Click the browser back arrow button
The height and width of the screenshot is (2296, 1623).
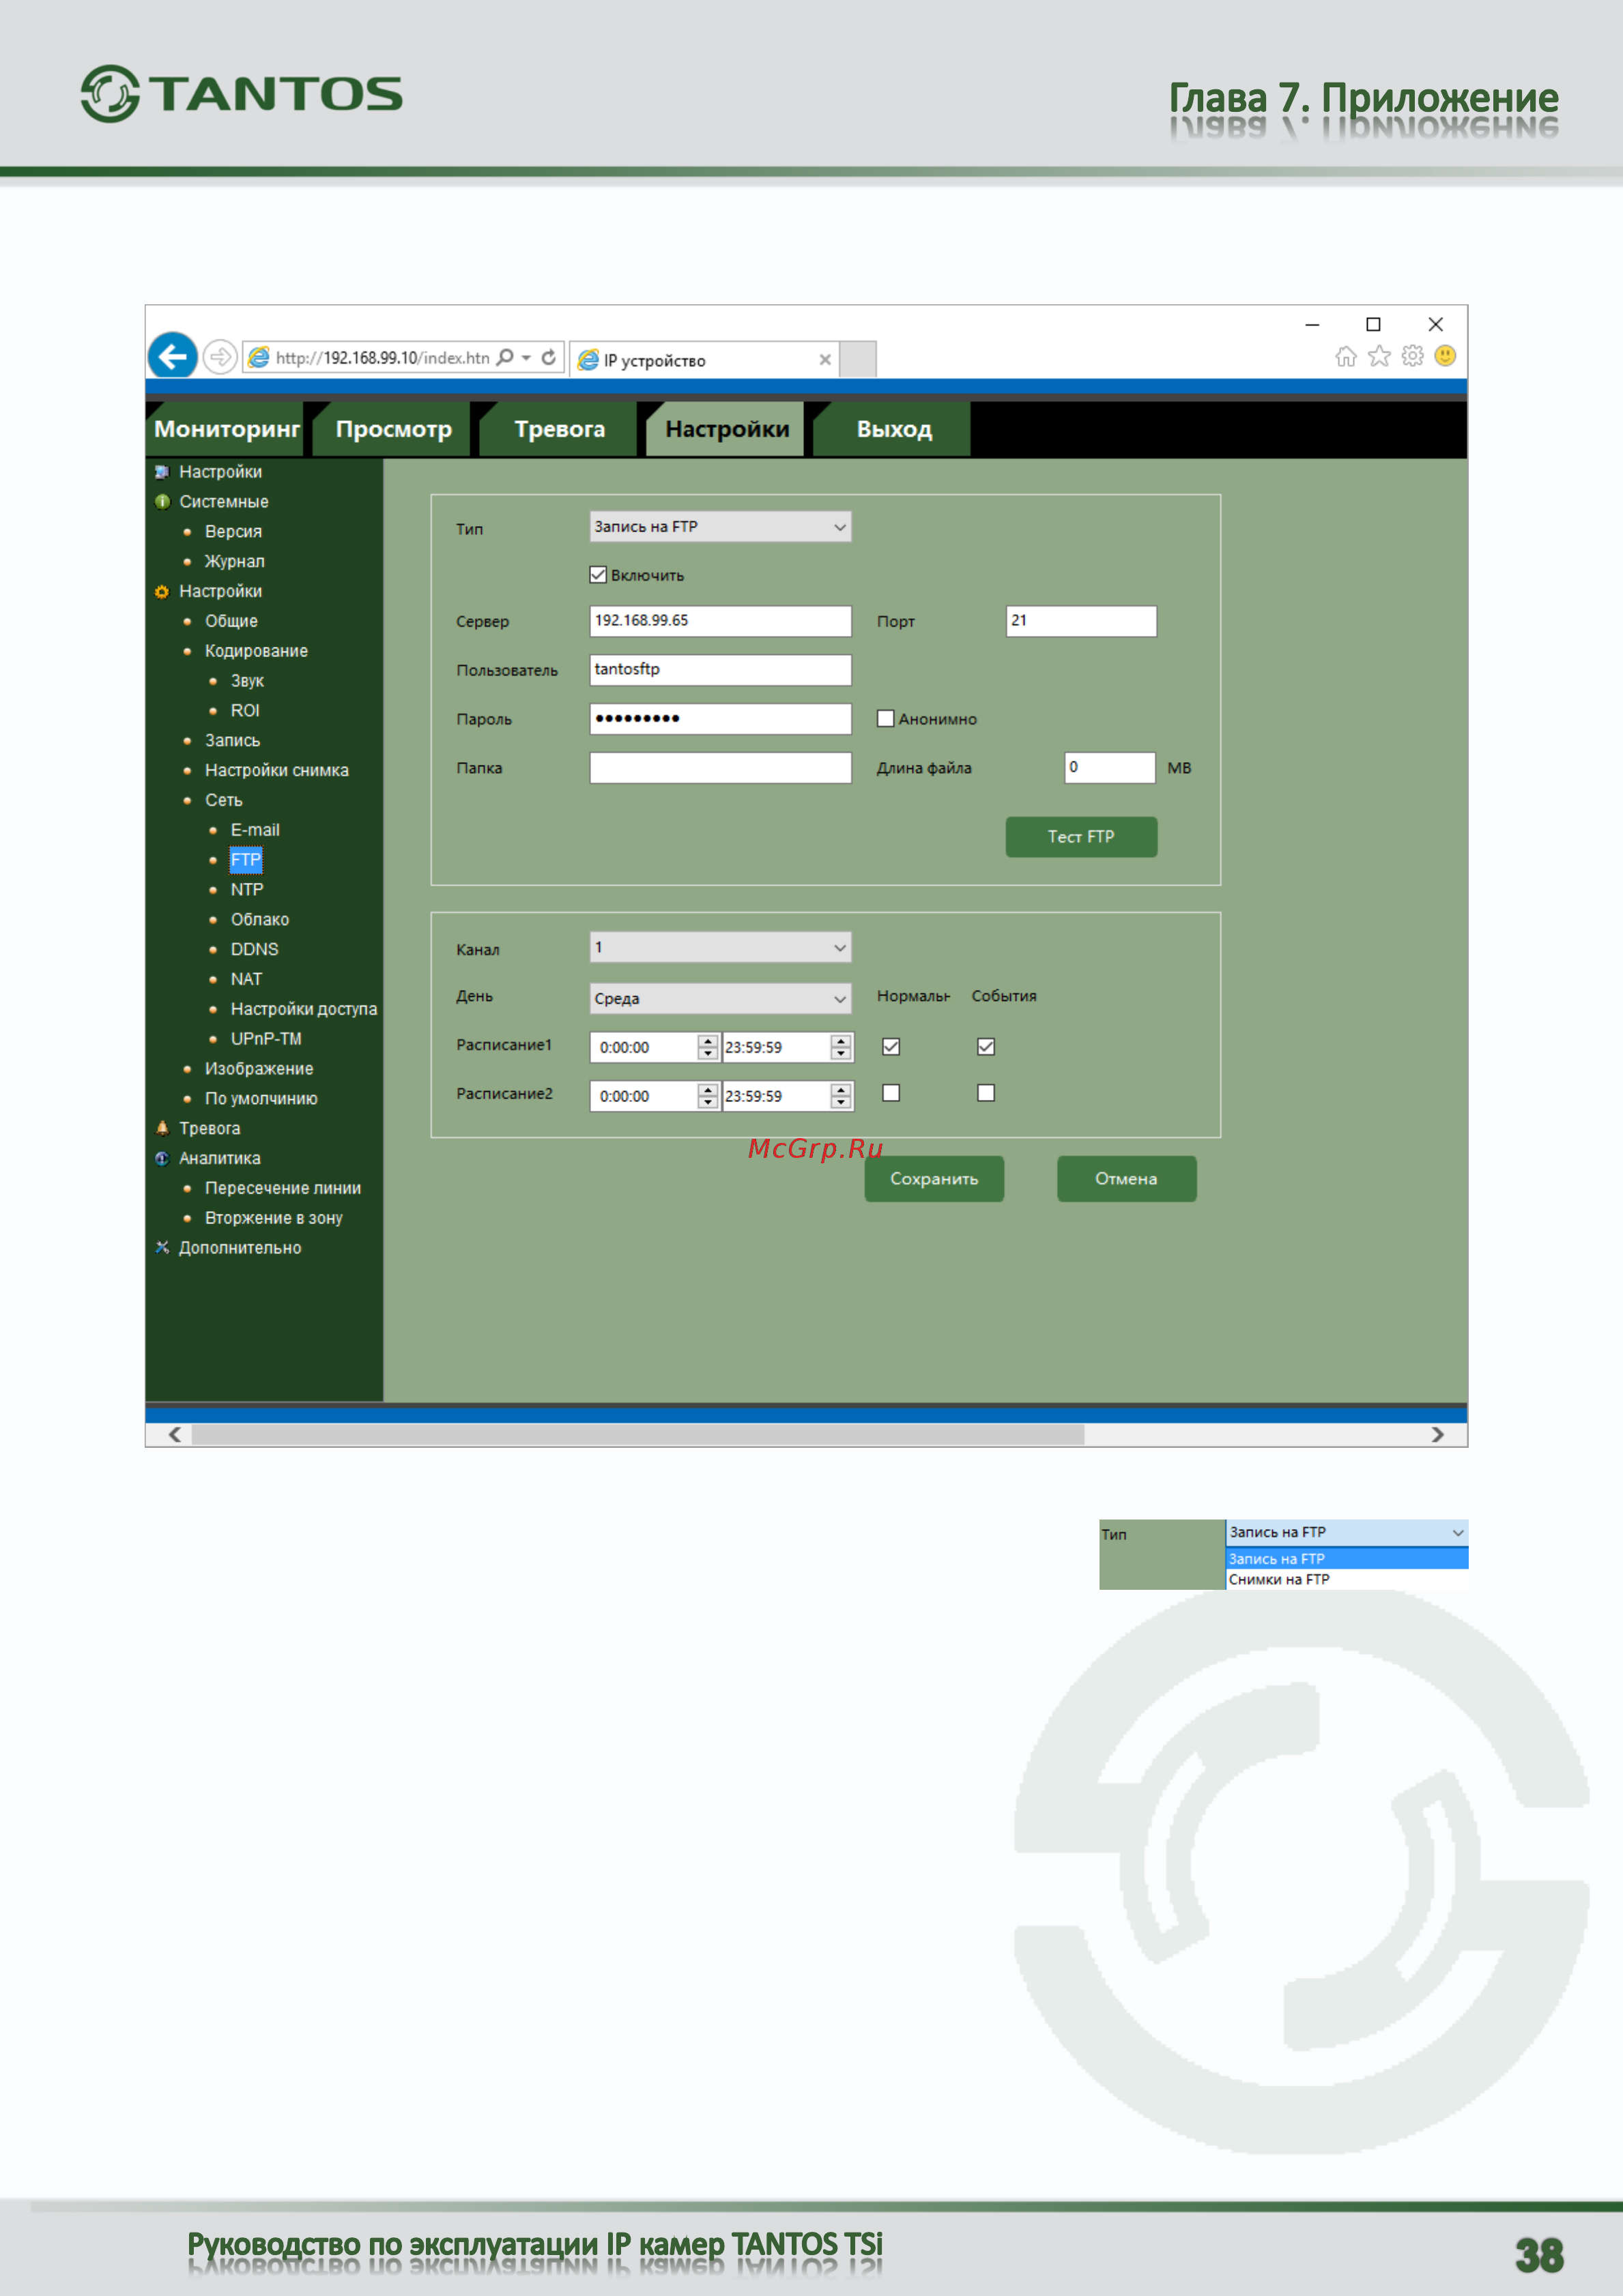(x=172, y=356)
